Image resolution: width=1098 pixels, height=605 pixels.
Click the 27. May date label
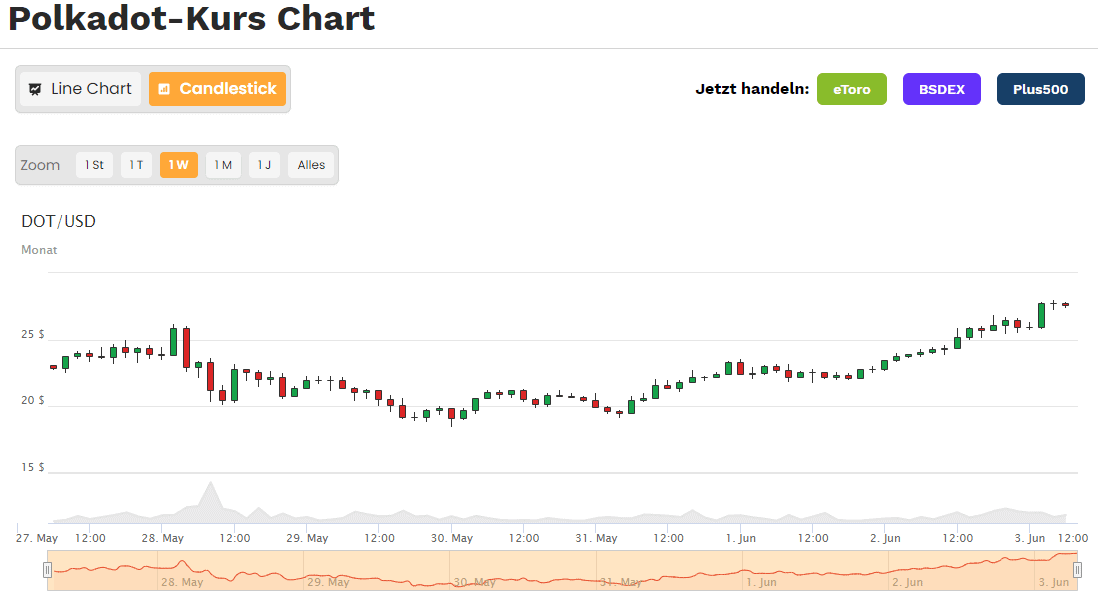pos(37,538)
